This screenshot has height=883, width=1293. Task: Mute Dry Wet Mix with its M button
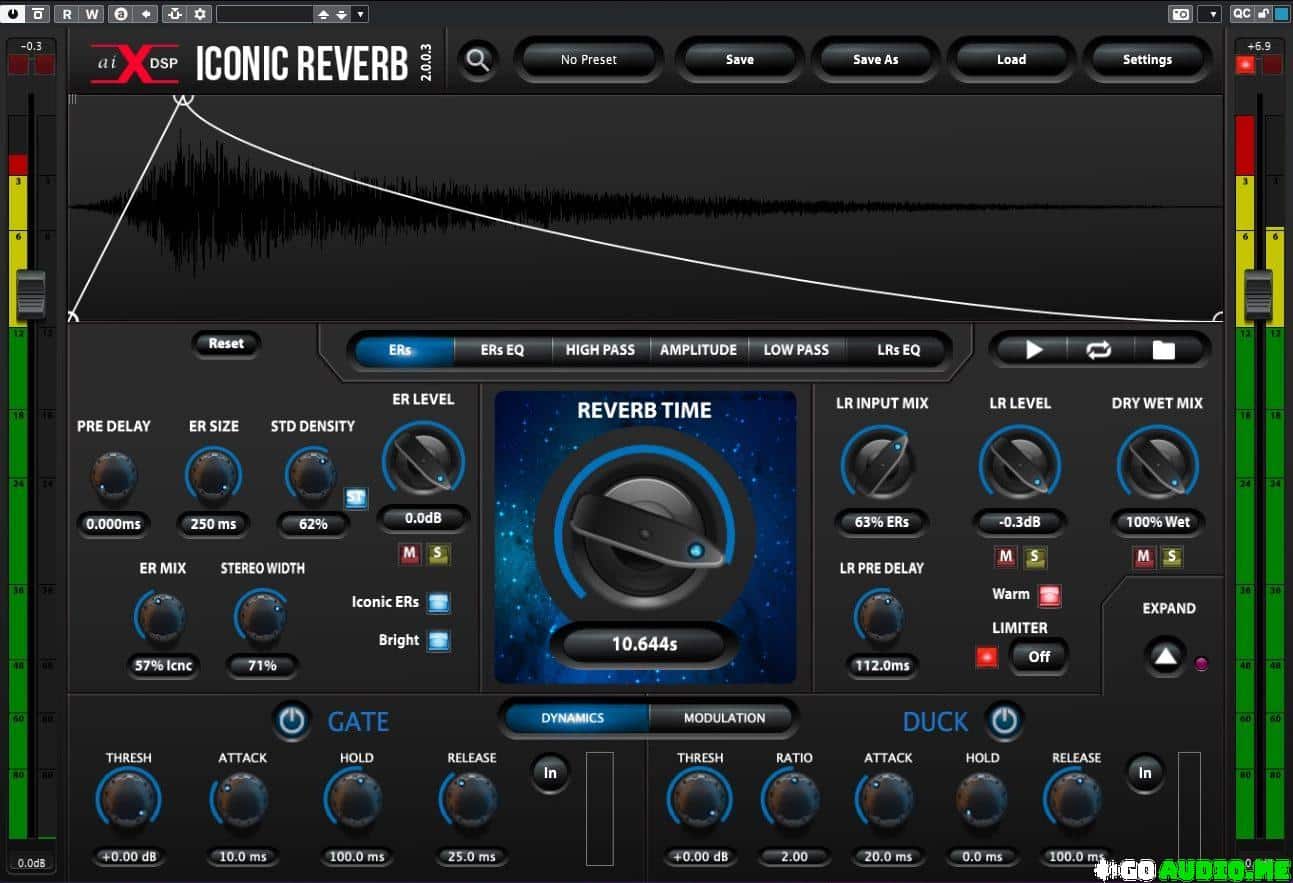1144,557
